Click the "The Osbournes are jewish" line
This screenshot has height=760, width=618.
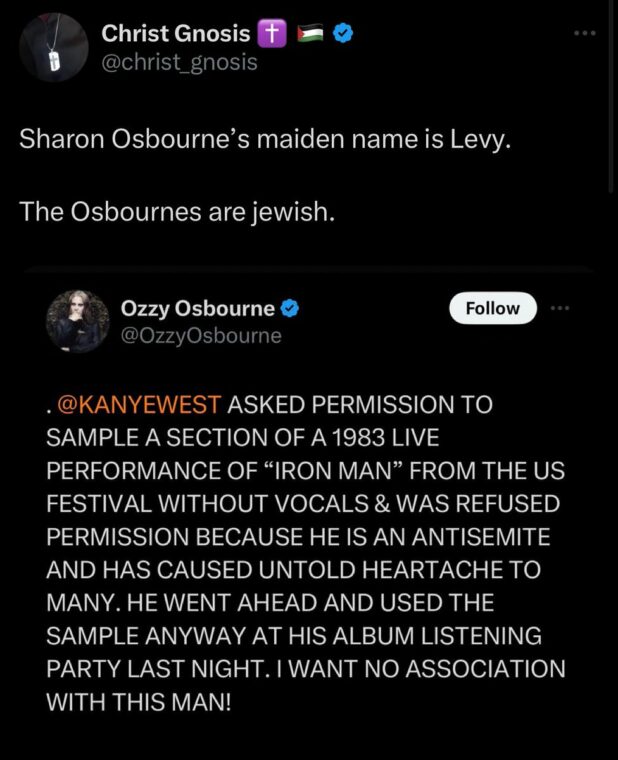(x=176, y=213)
